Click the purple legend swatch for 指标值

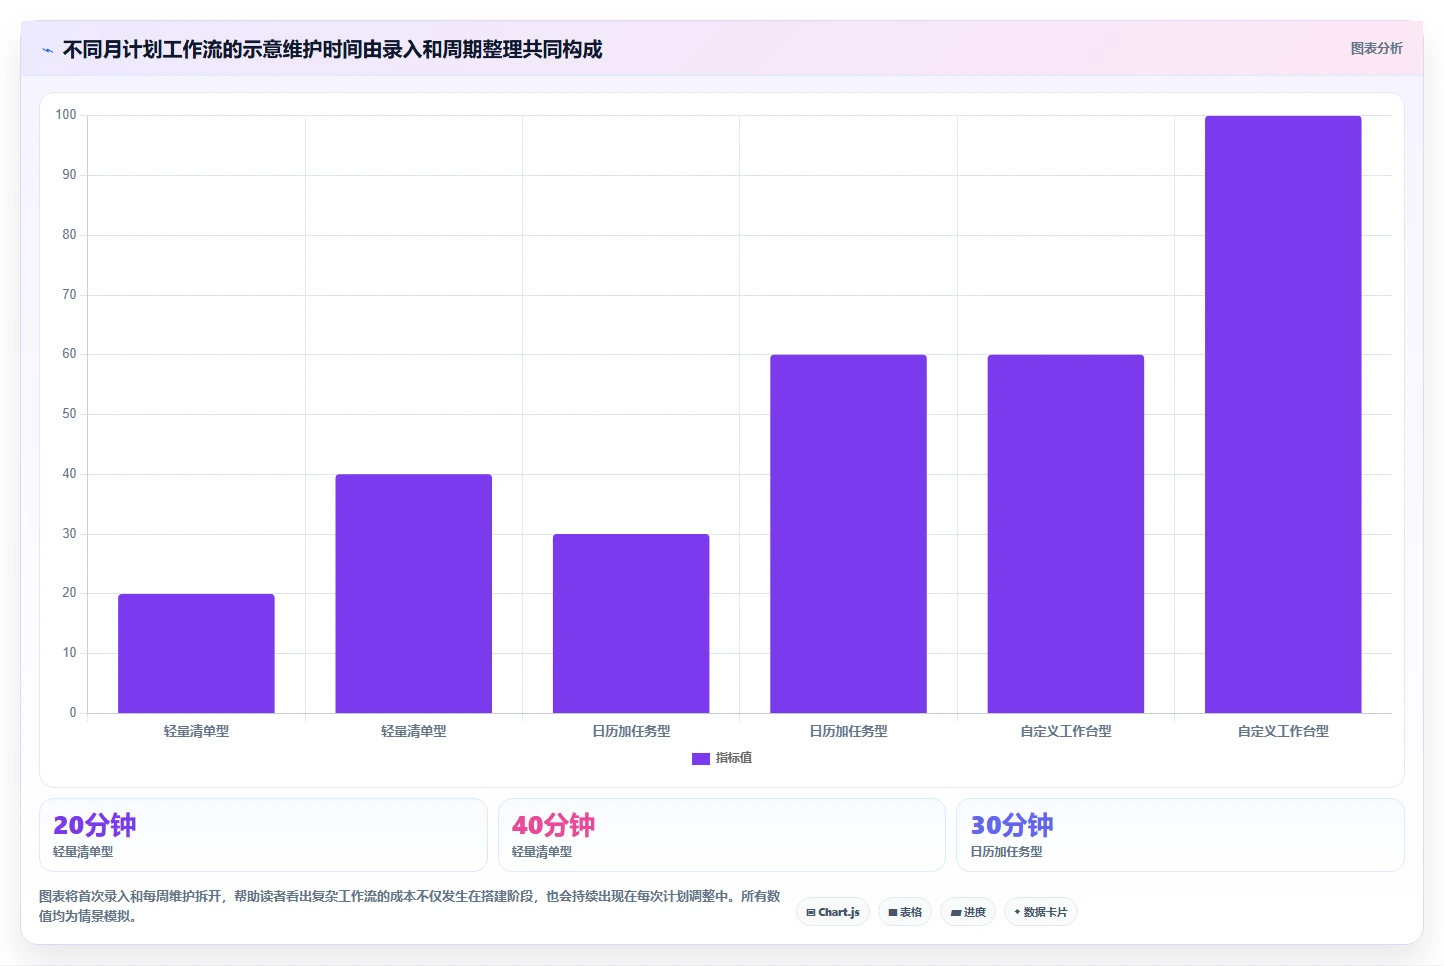point(701,759)
